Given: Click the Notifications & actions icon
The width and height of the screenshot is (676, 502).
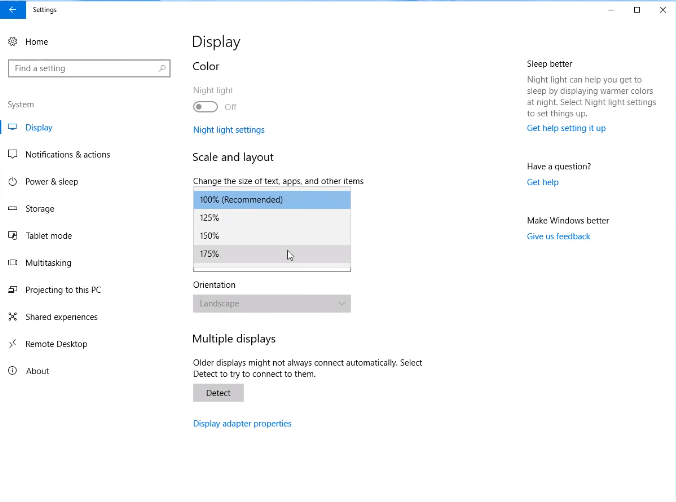Looking at the screenshot, I should [13, 155].
